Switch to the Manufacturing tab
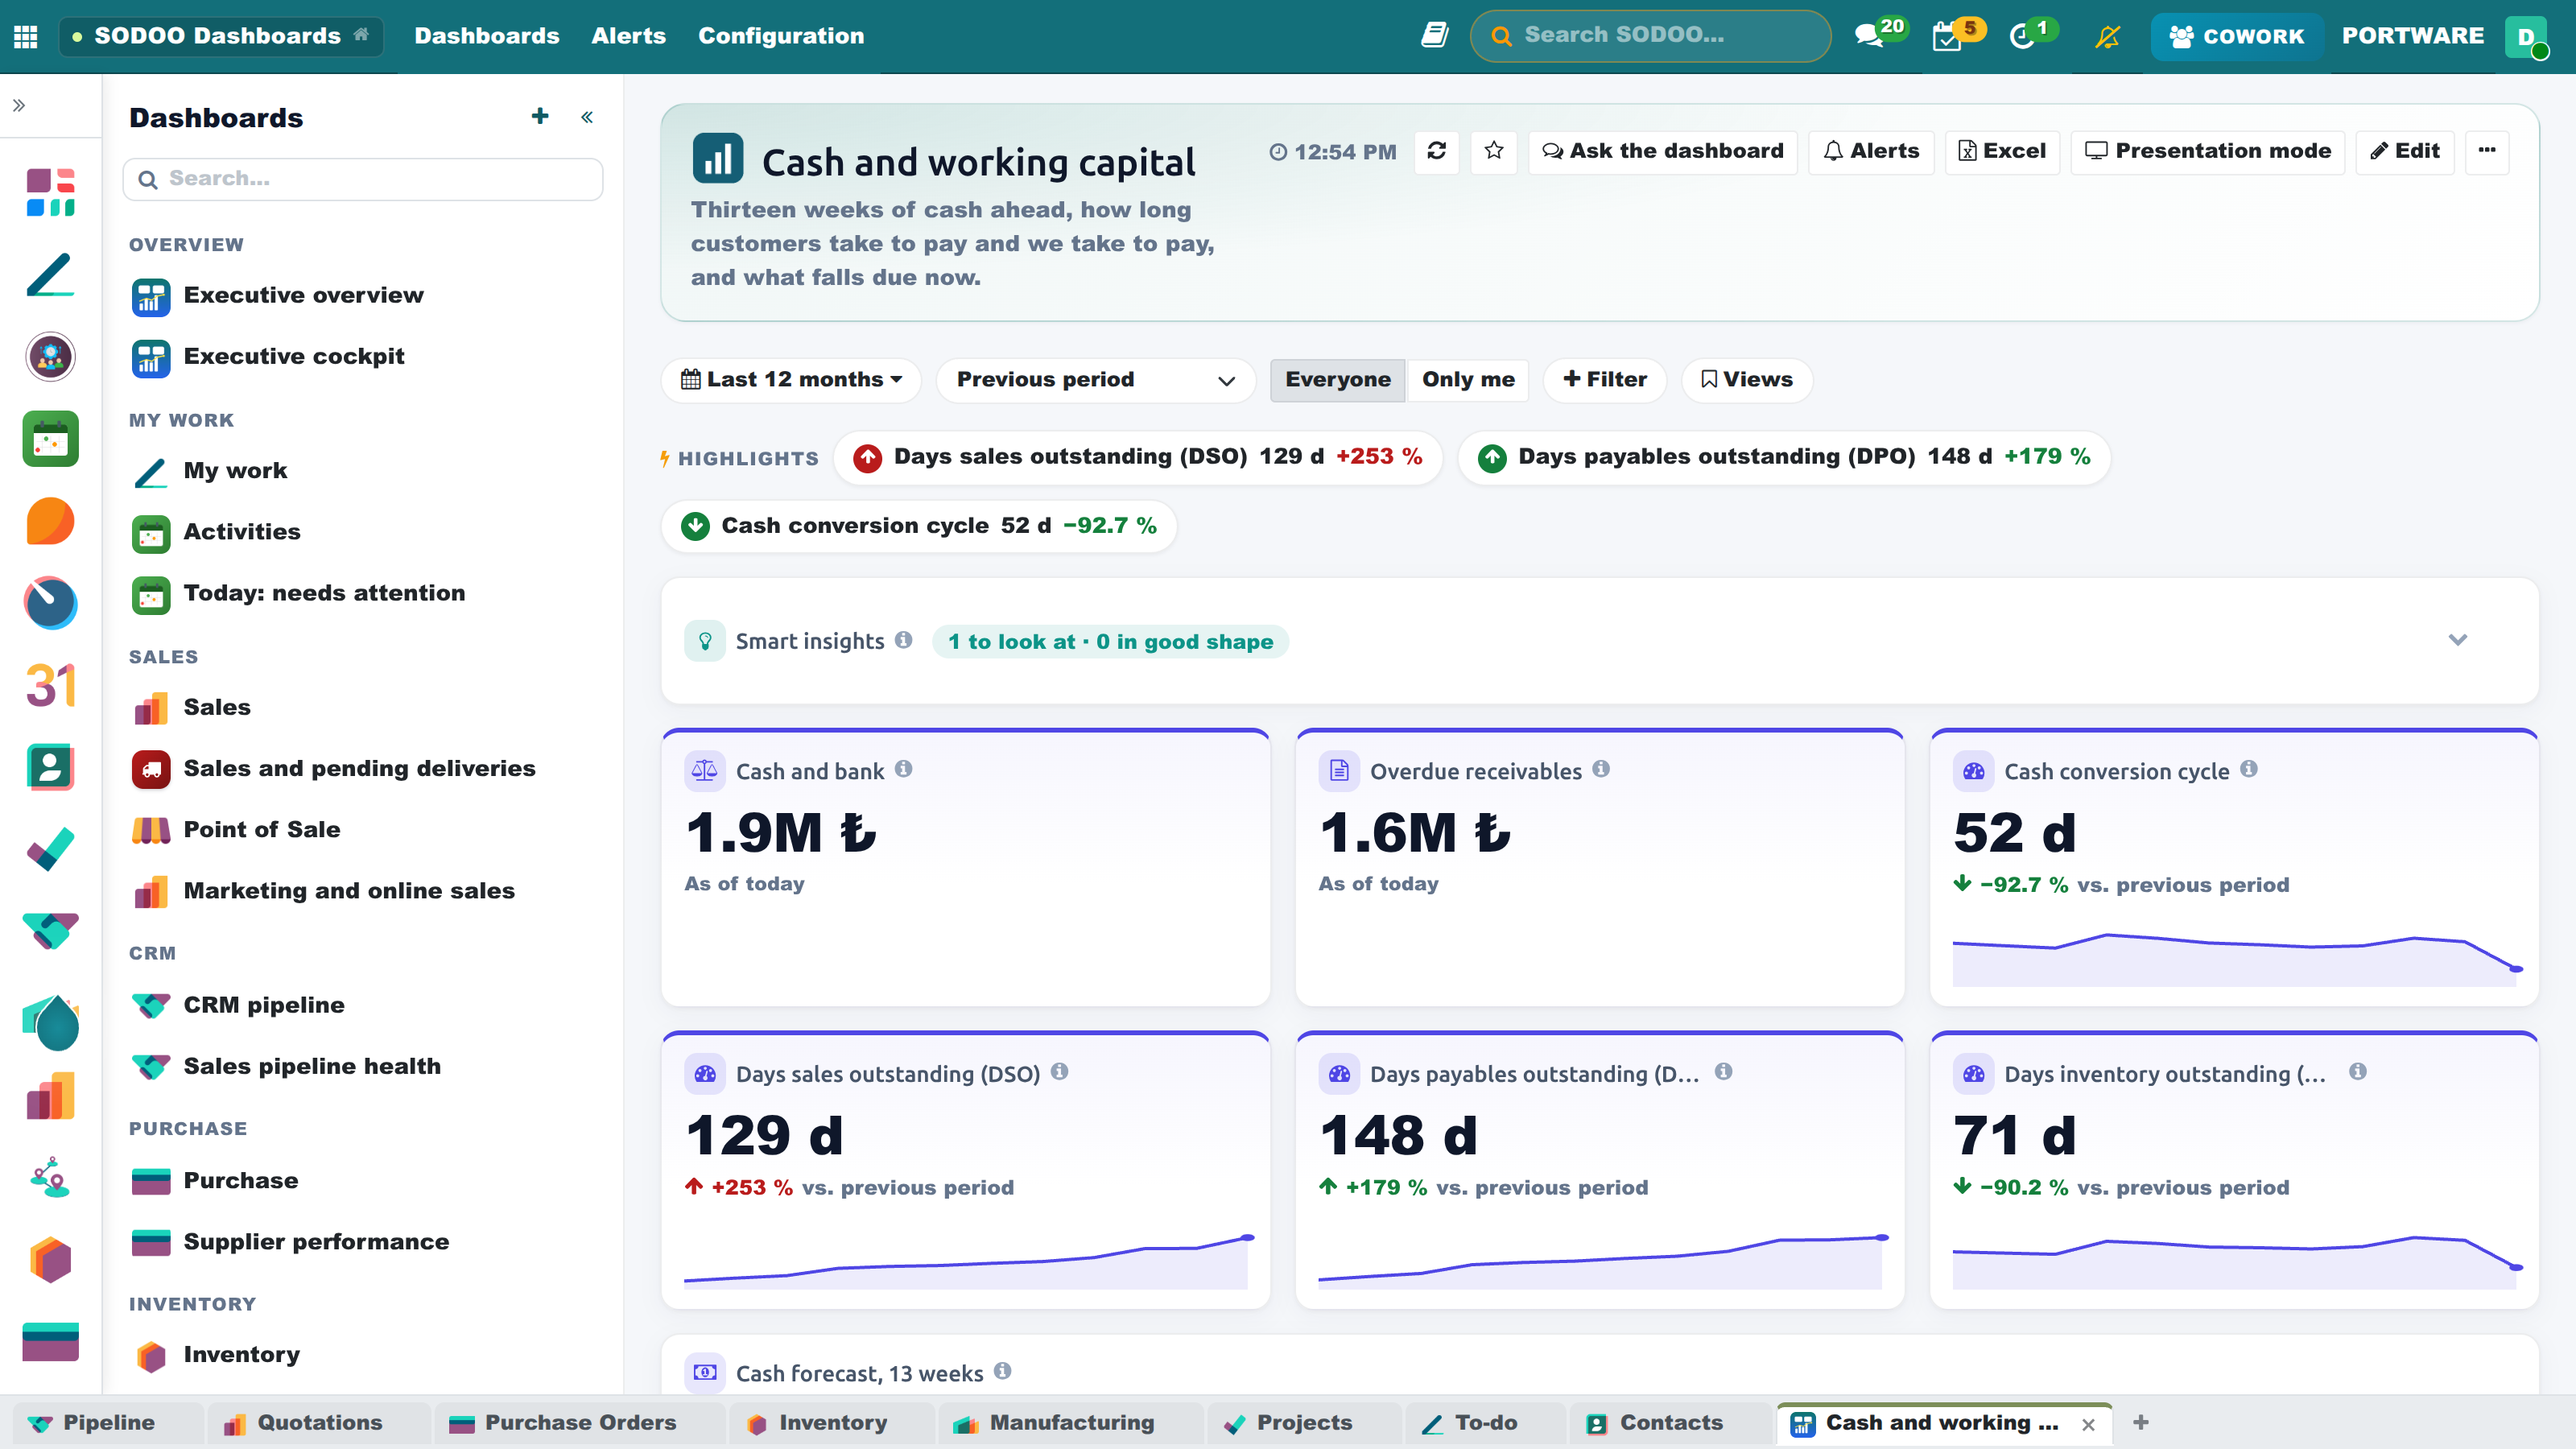Viewport: 2576px width, 1449px height. point(1072,1423)
